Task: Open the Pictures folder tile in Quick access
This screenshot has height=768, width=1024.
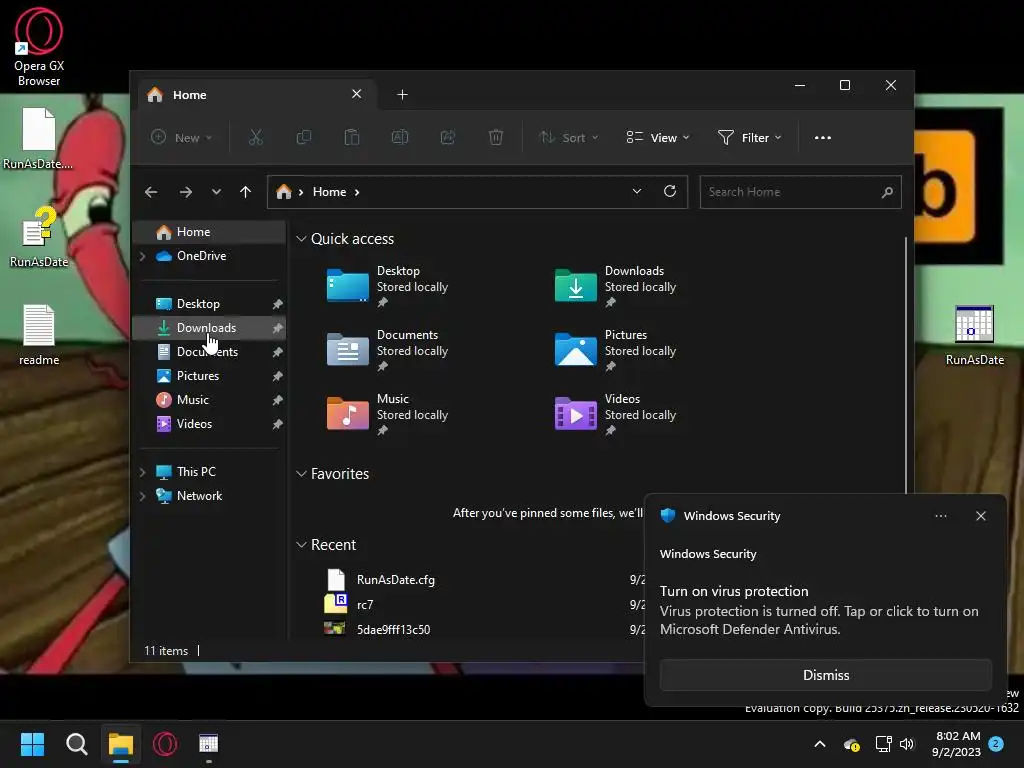Action: (x=615, y=351)
